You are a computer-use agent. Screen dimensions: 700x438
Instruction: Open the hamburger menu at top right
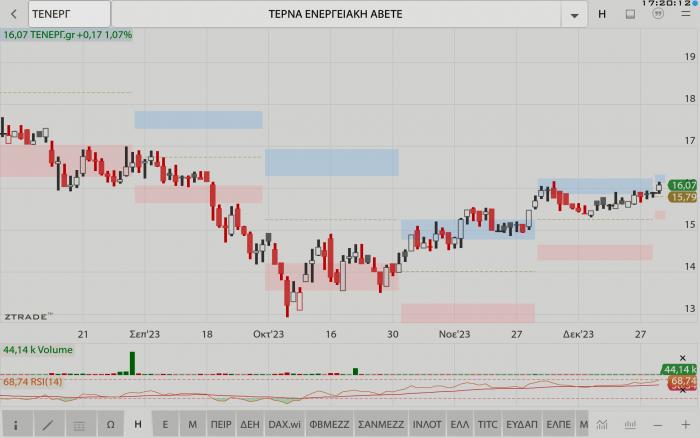coord(685,14)
